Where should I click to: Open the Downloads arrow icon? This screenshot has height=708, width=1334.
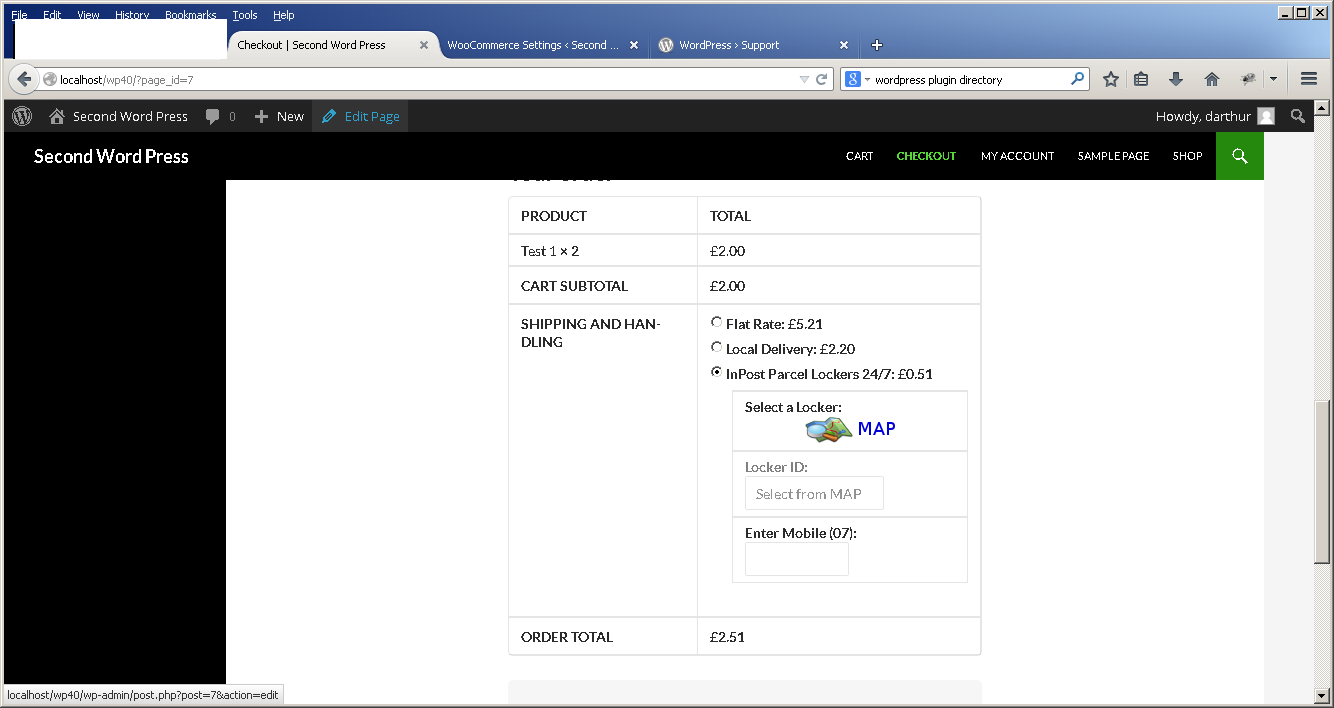tap(1176, 79)
